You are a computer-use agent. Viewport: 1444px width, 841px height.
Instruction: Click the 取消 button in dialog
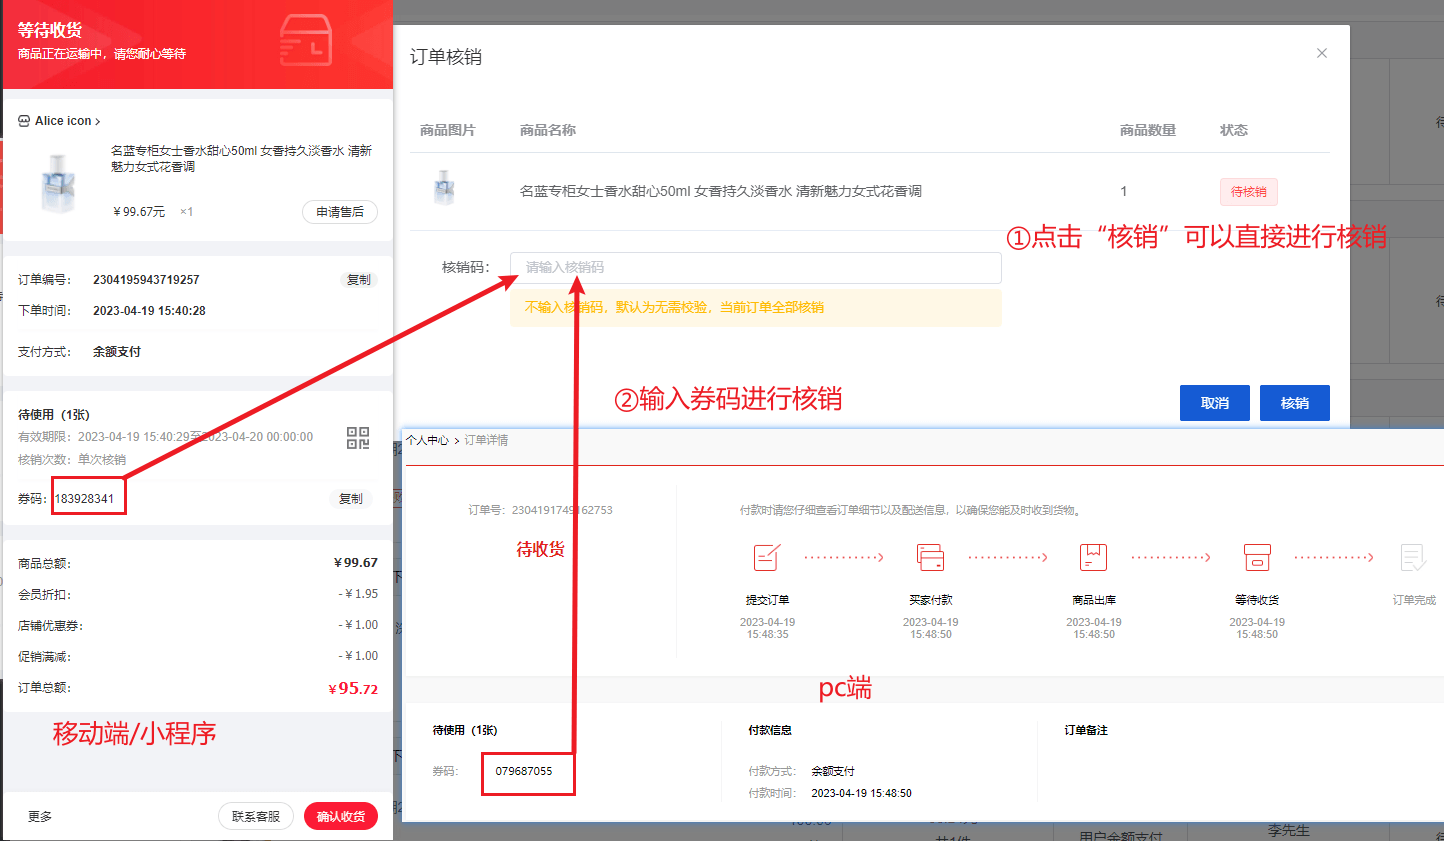1215,403
